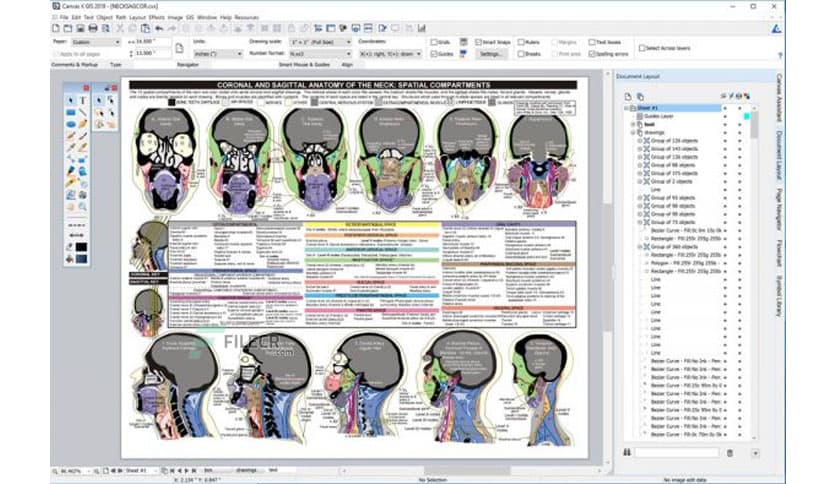The width and height of the screenshot is (836, 484).
Task: Open the Effects menu
Action: [157, 18]
